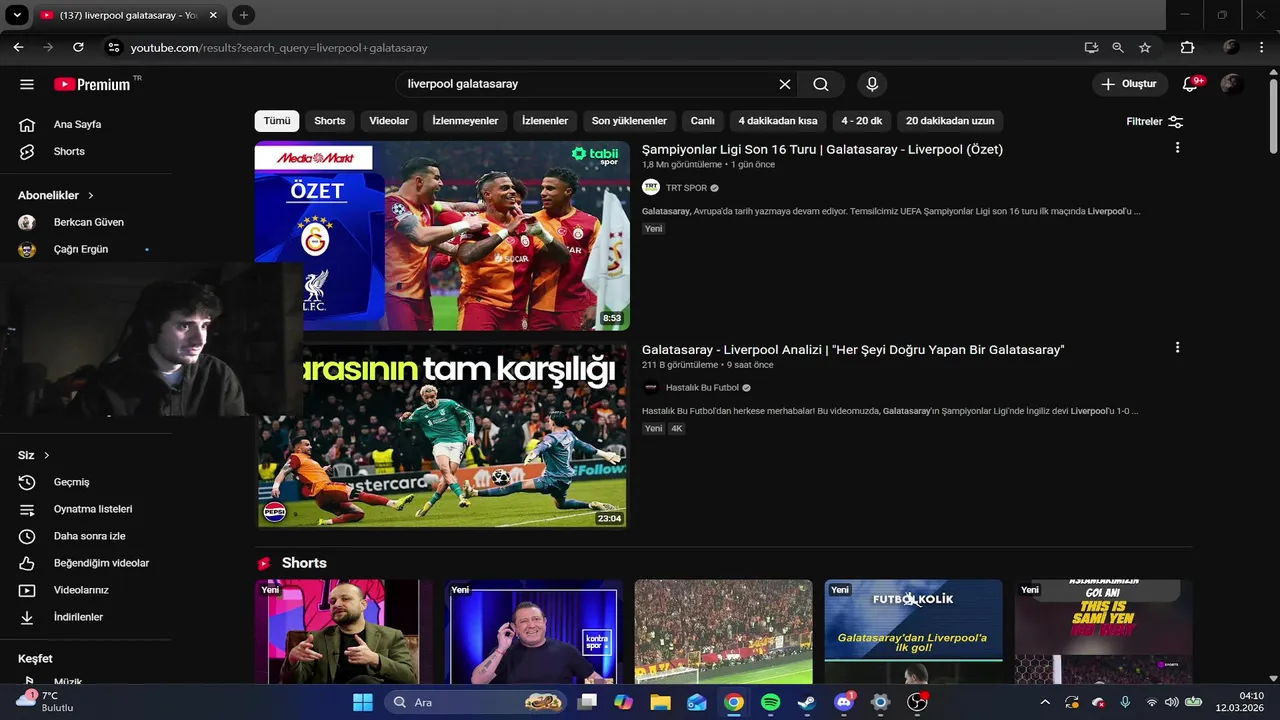Open the install app icon in address bar
Image resolution: width=1280 pixels, height=720 pixels.
point(1091,47)
